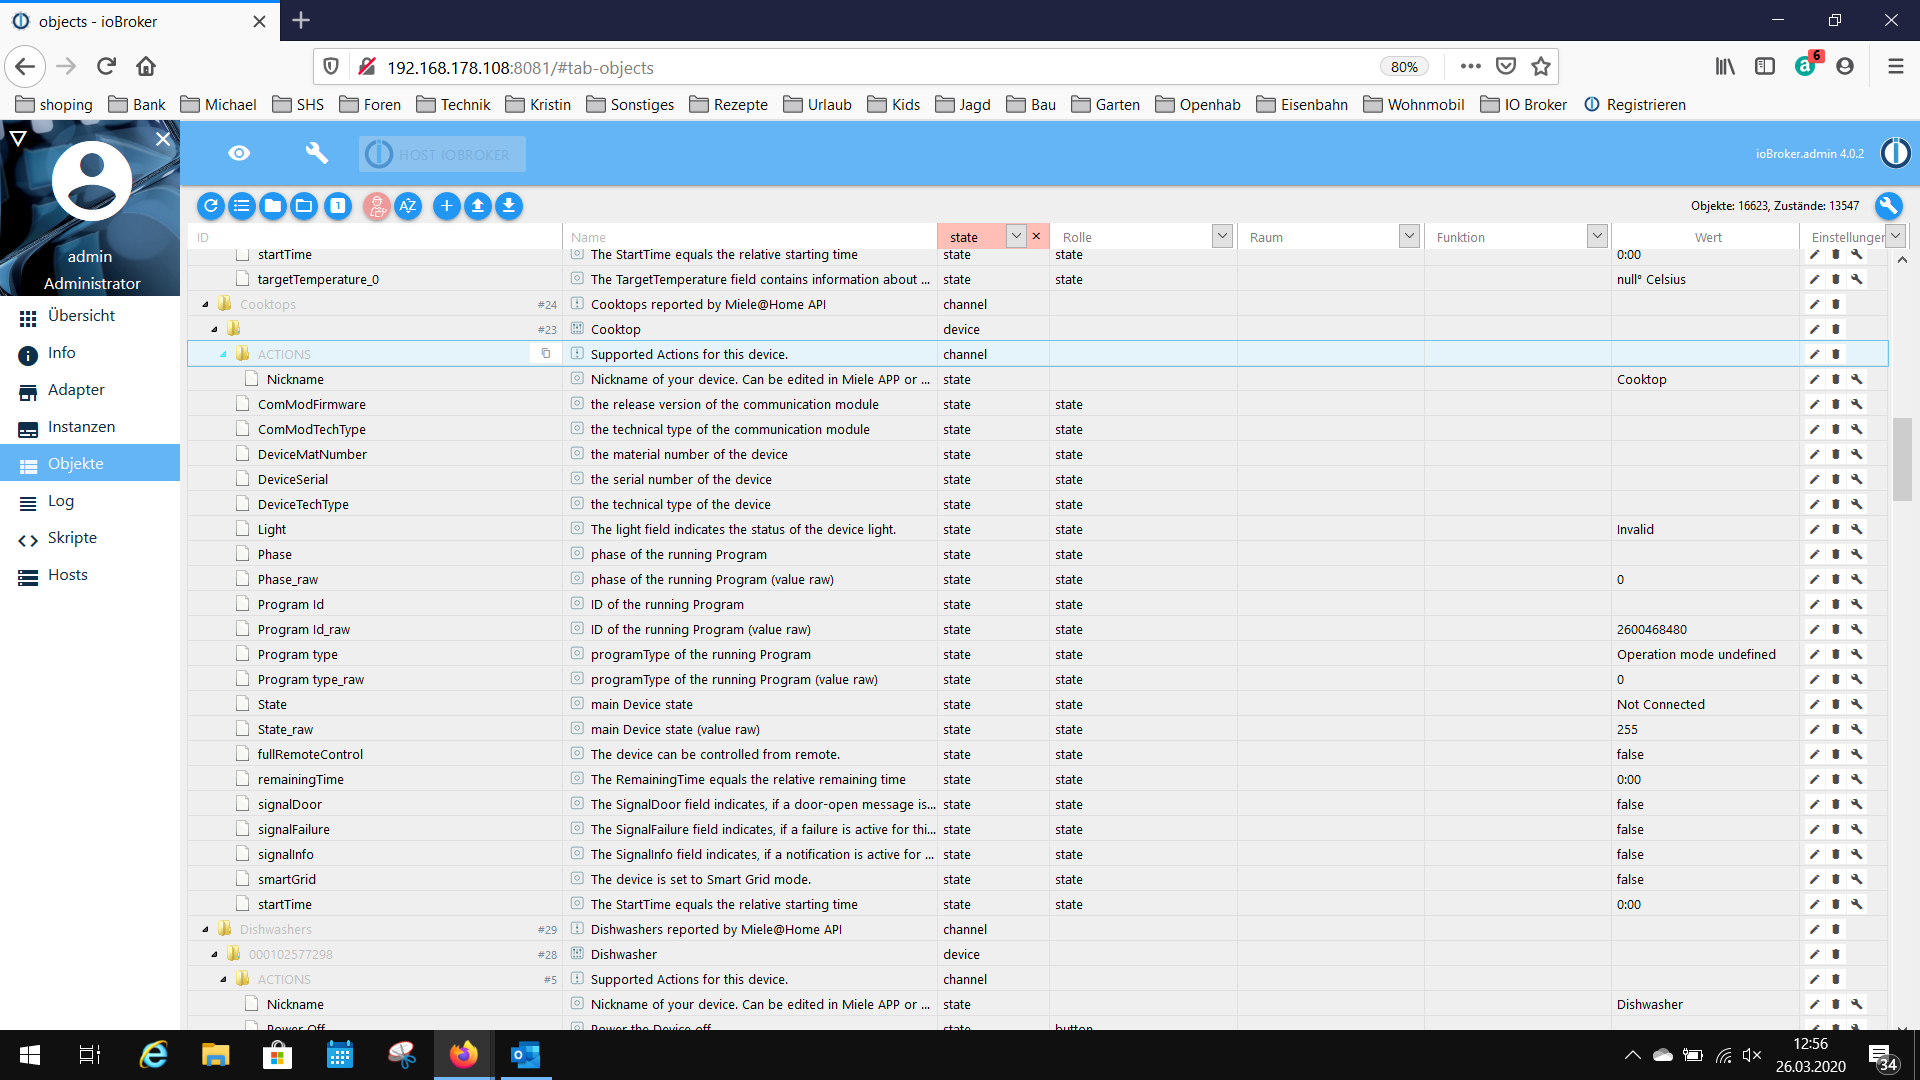Collapse the Cooktops folder

(x=206, y=305)
